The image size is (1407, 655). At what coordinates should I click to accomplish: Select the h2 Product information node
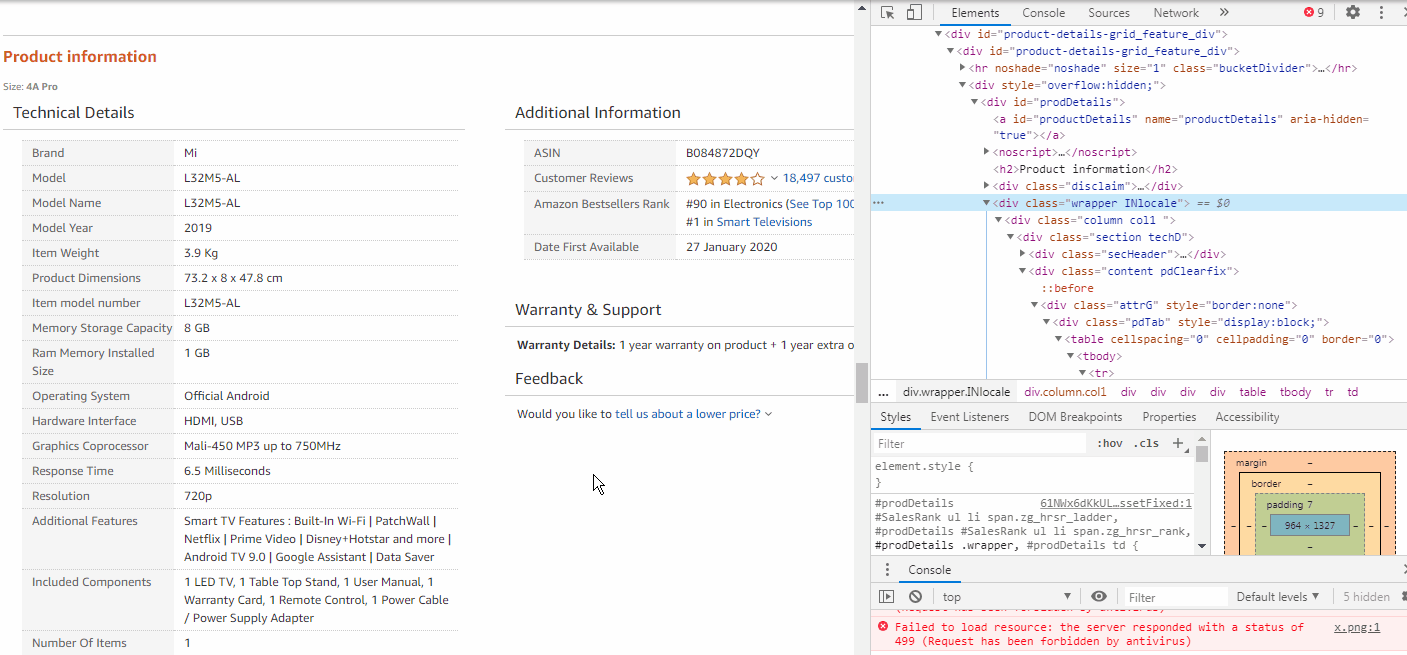(1085, 169)
